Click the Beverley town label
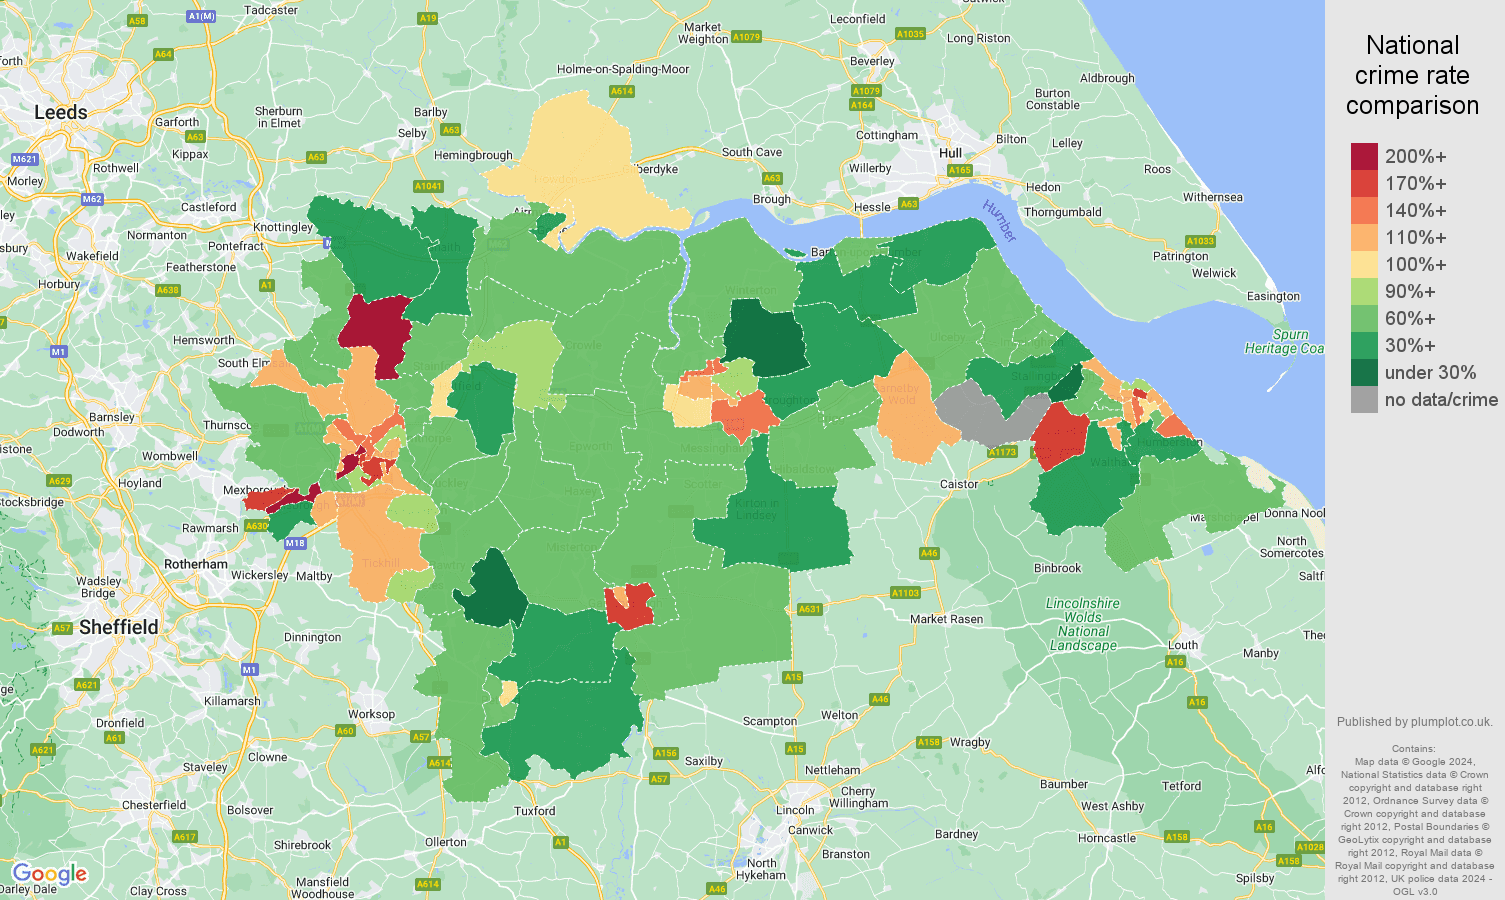Screen dimensions: 1505x900 [x=872, y=61]
